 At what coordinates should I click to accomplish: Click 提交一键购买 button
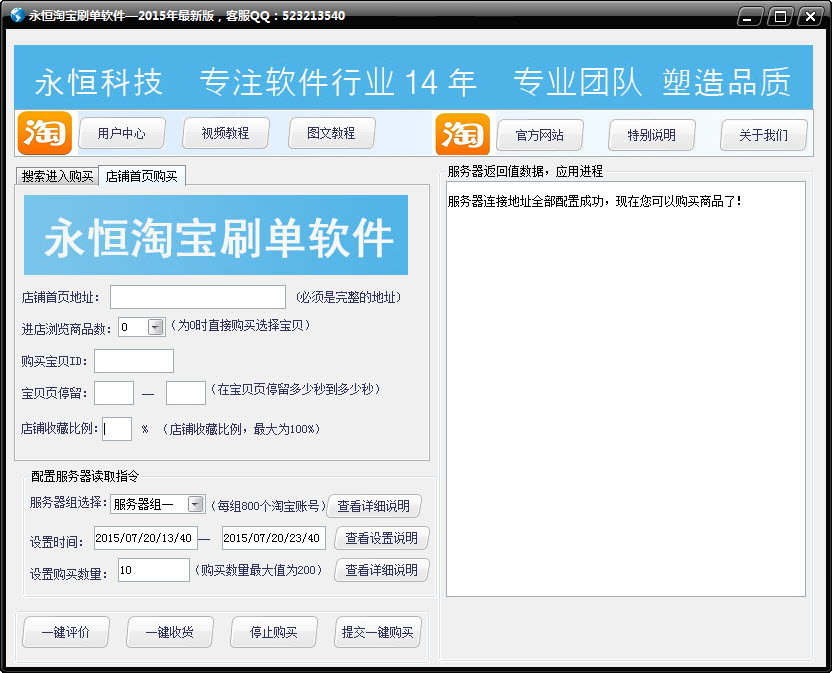378,632
